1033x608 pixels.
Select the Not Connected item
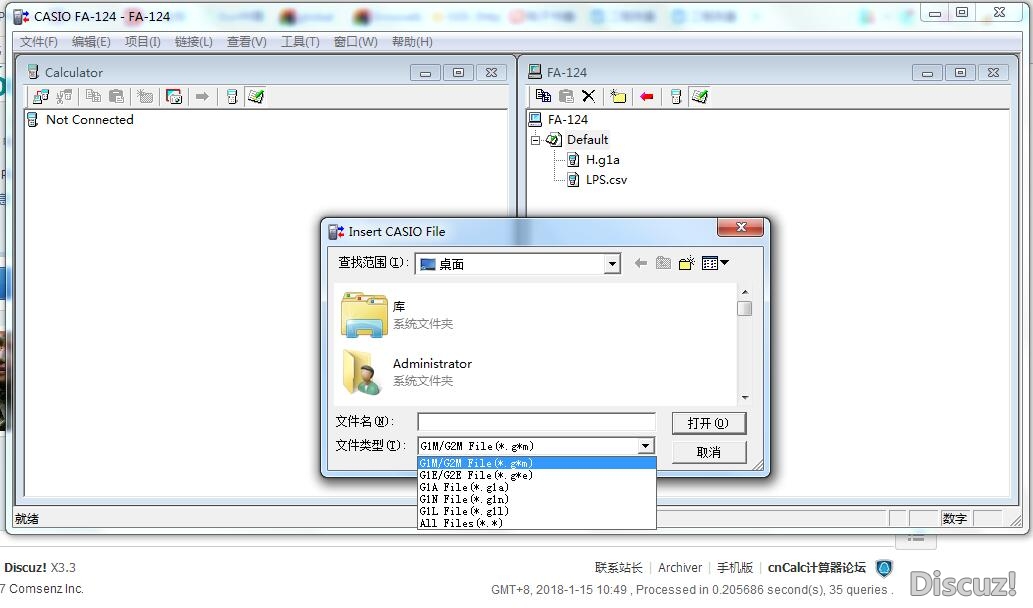point(90,120)
